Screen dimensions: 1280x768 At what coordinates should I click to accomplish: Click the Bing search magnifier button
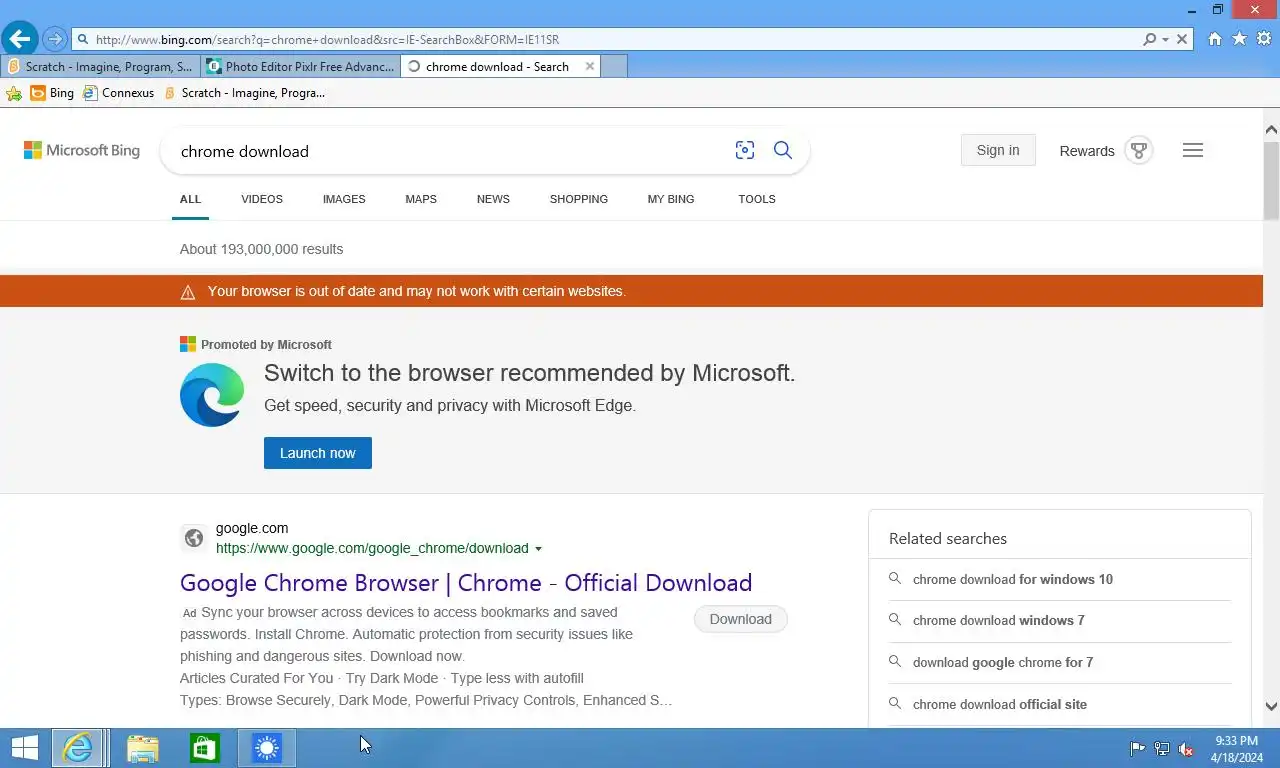tap(783, 150)
